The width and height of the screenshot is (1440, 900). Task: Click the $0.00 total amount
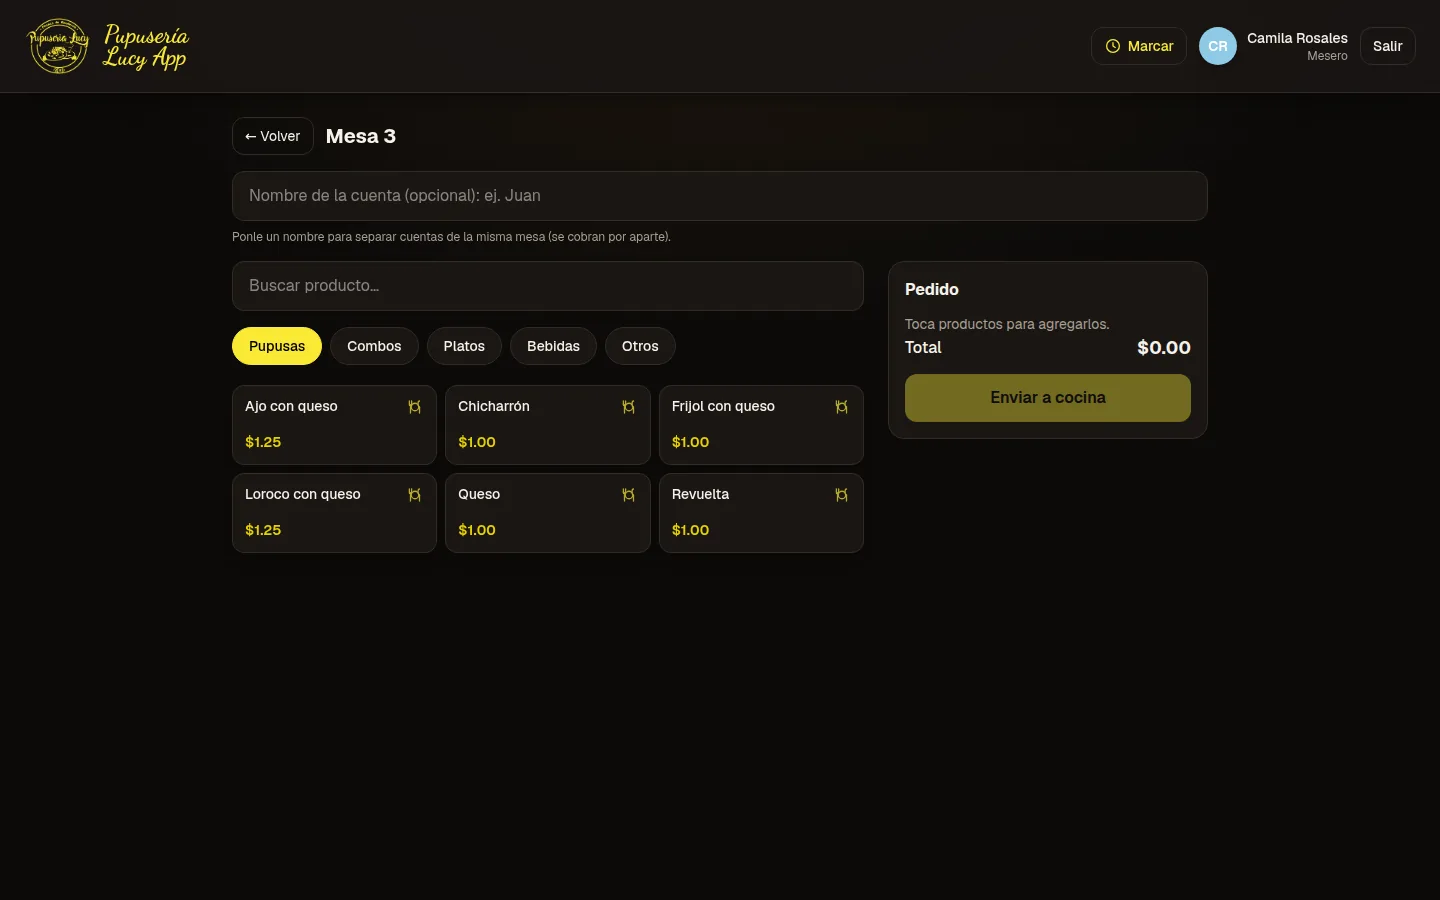1164,347
